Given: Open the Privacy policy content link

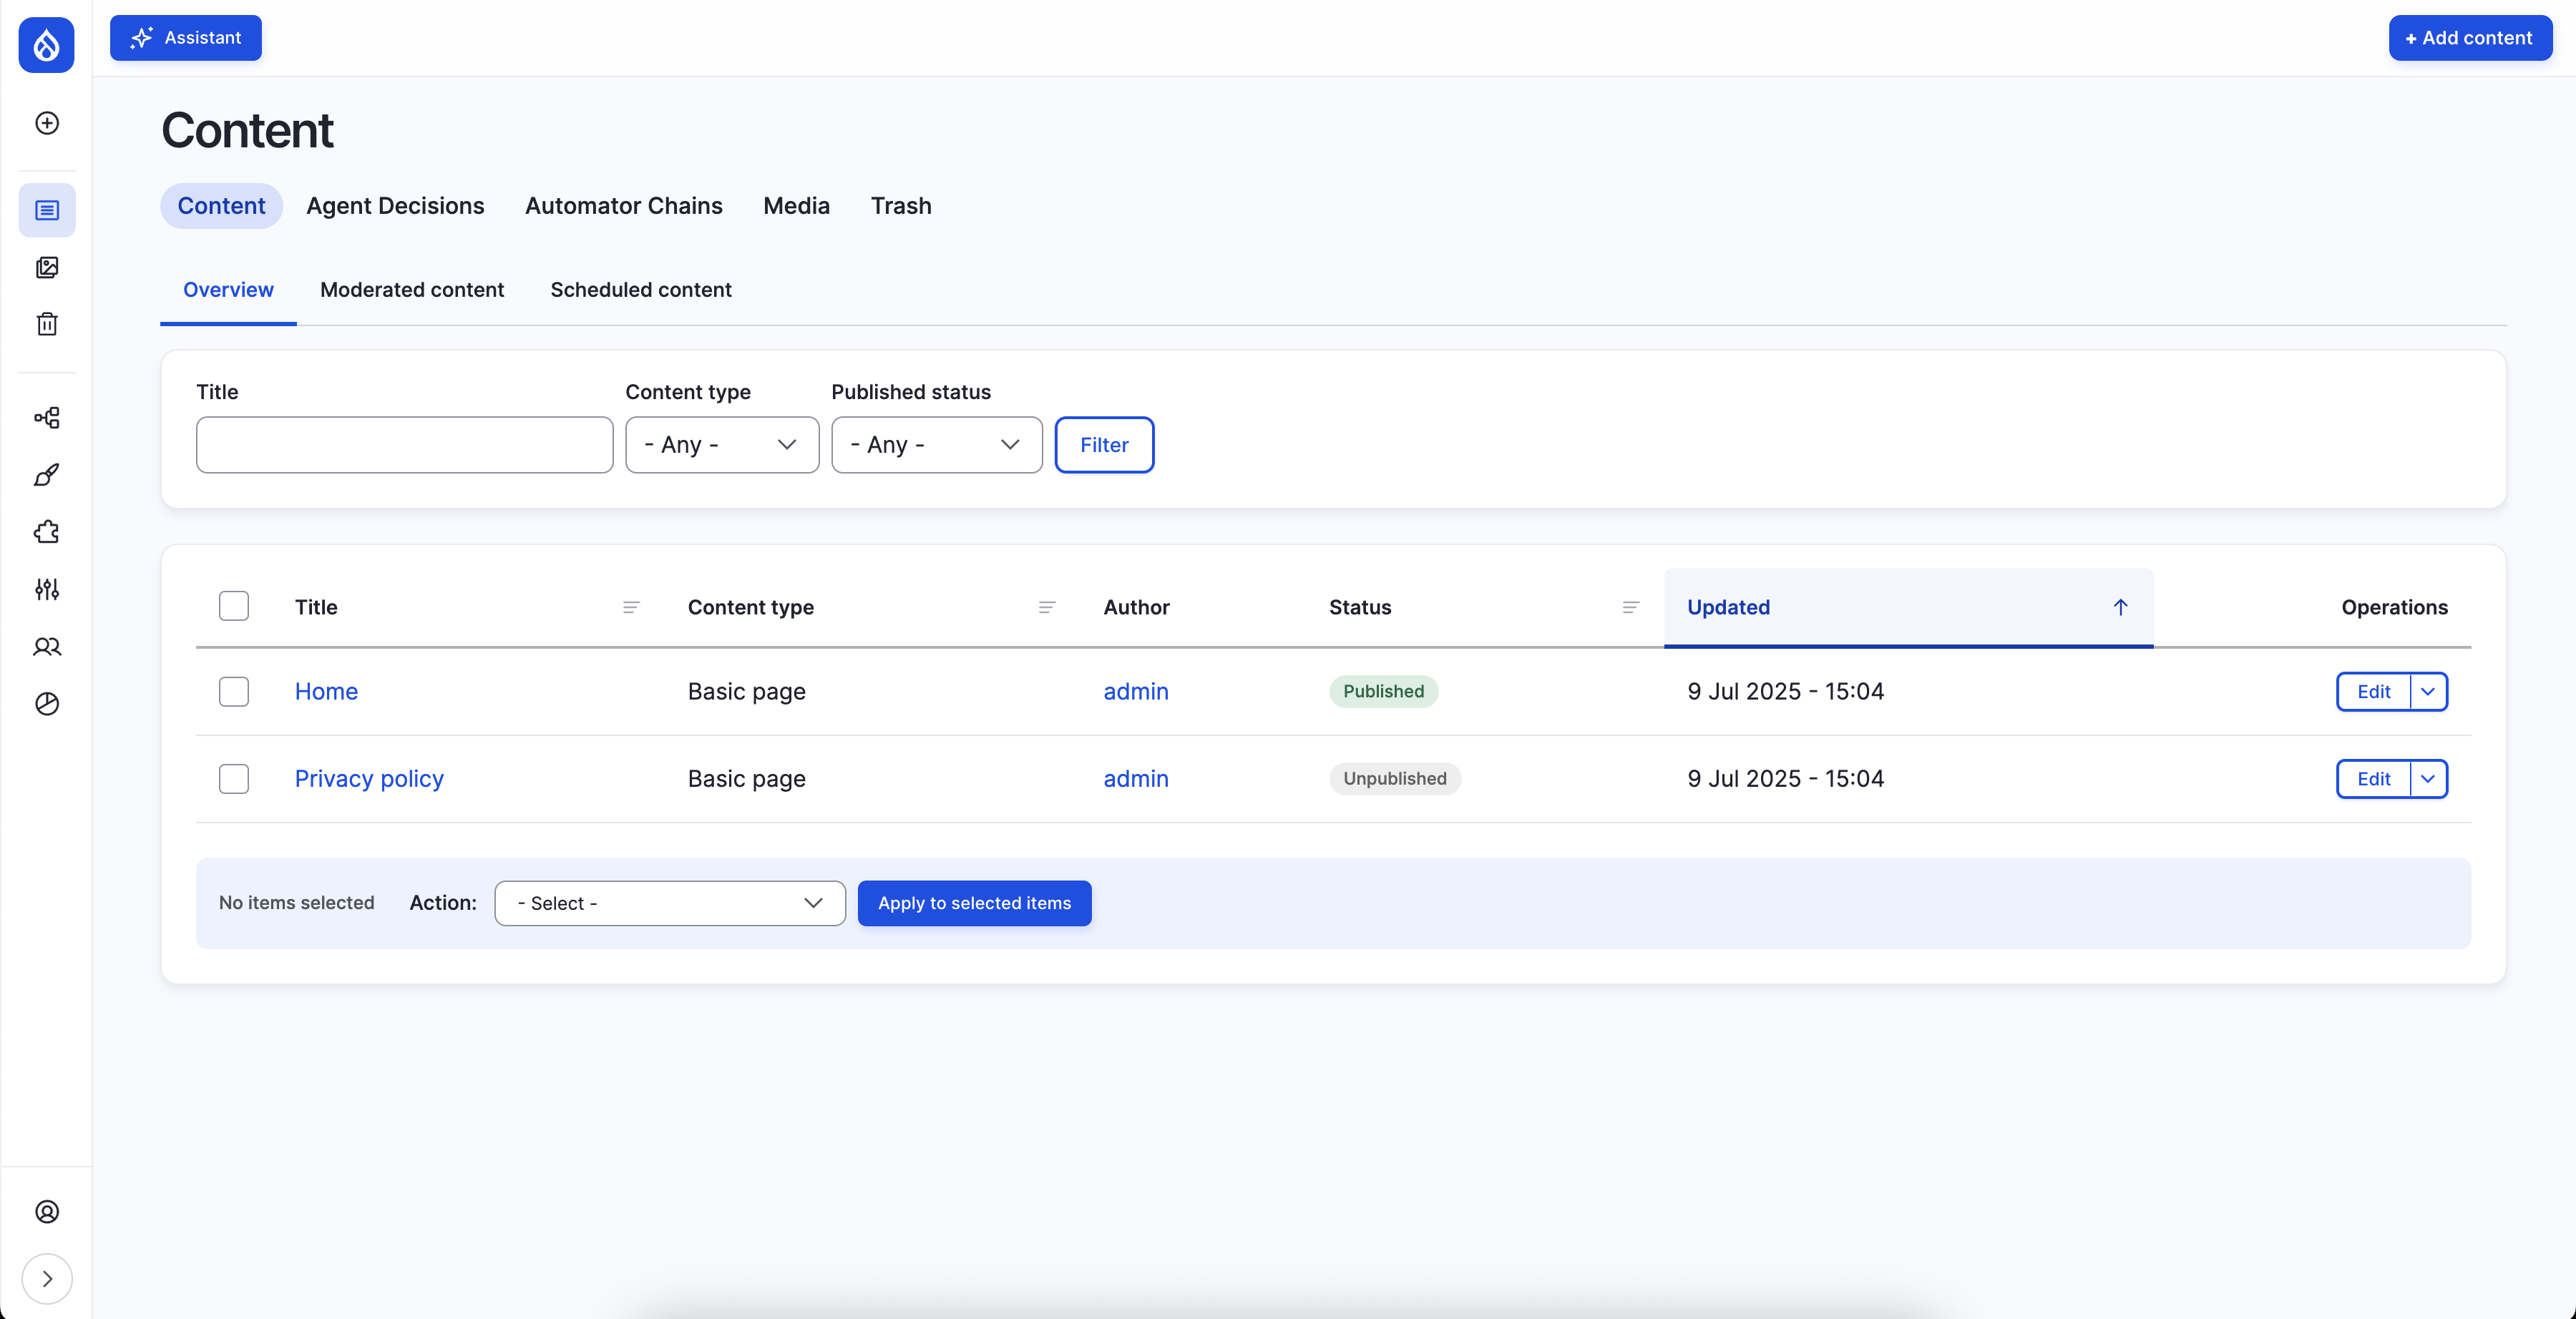Looking at the screenshot, I should pyautogui.click(x=368, y=778).
